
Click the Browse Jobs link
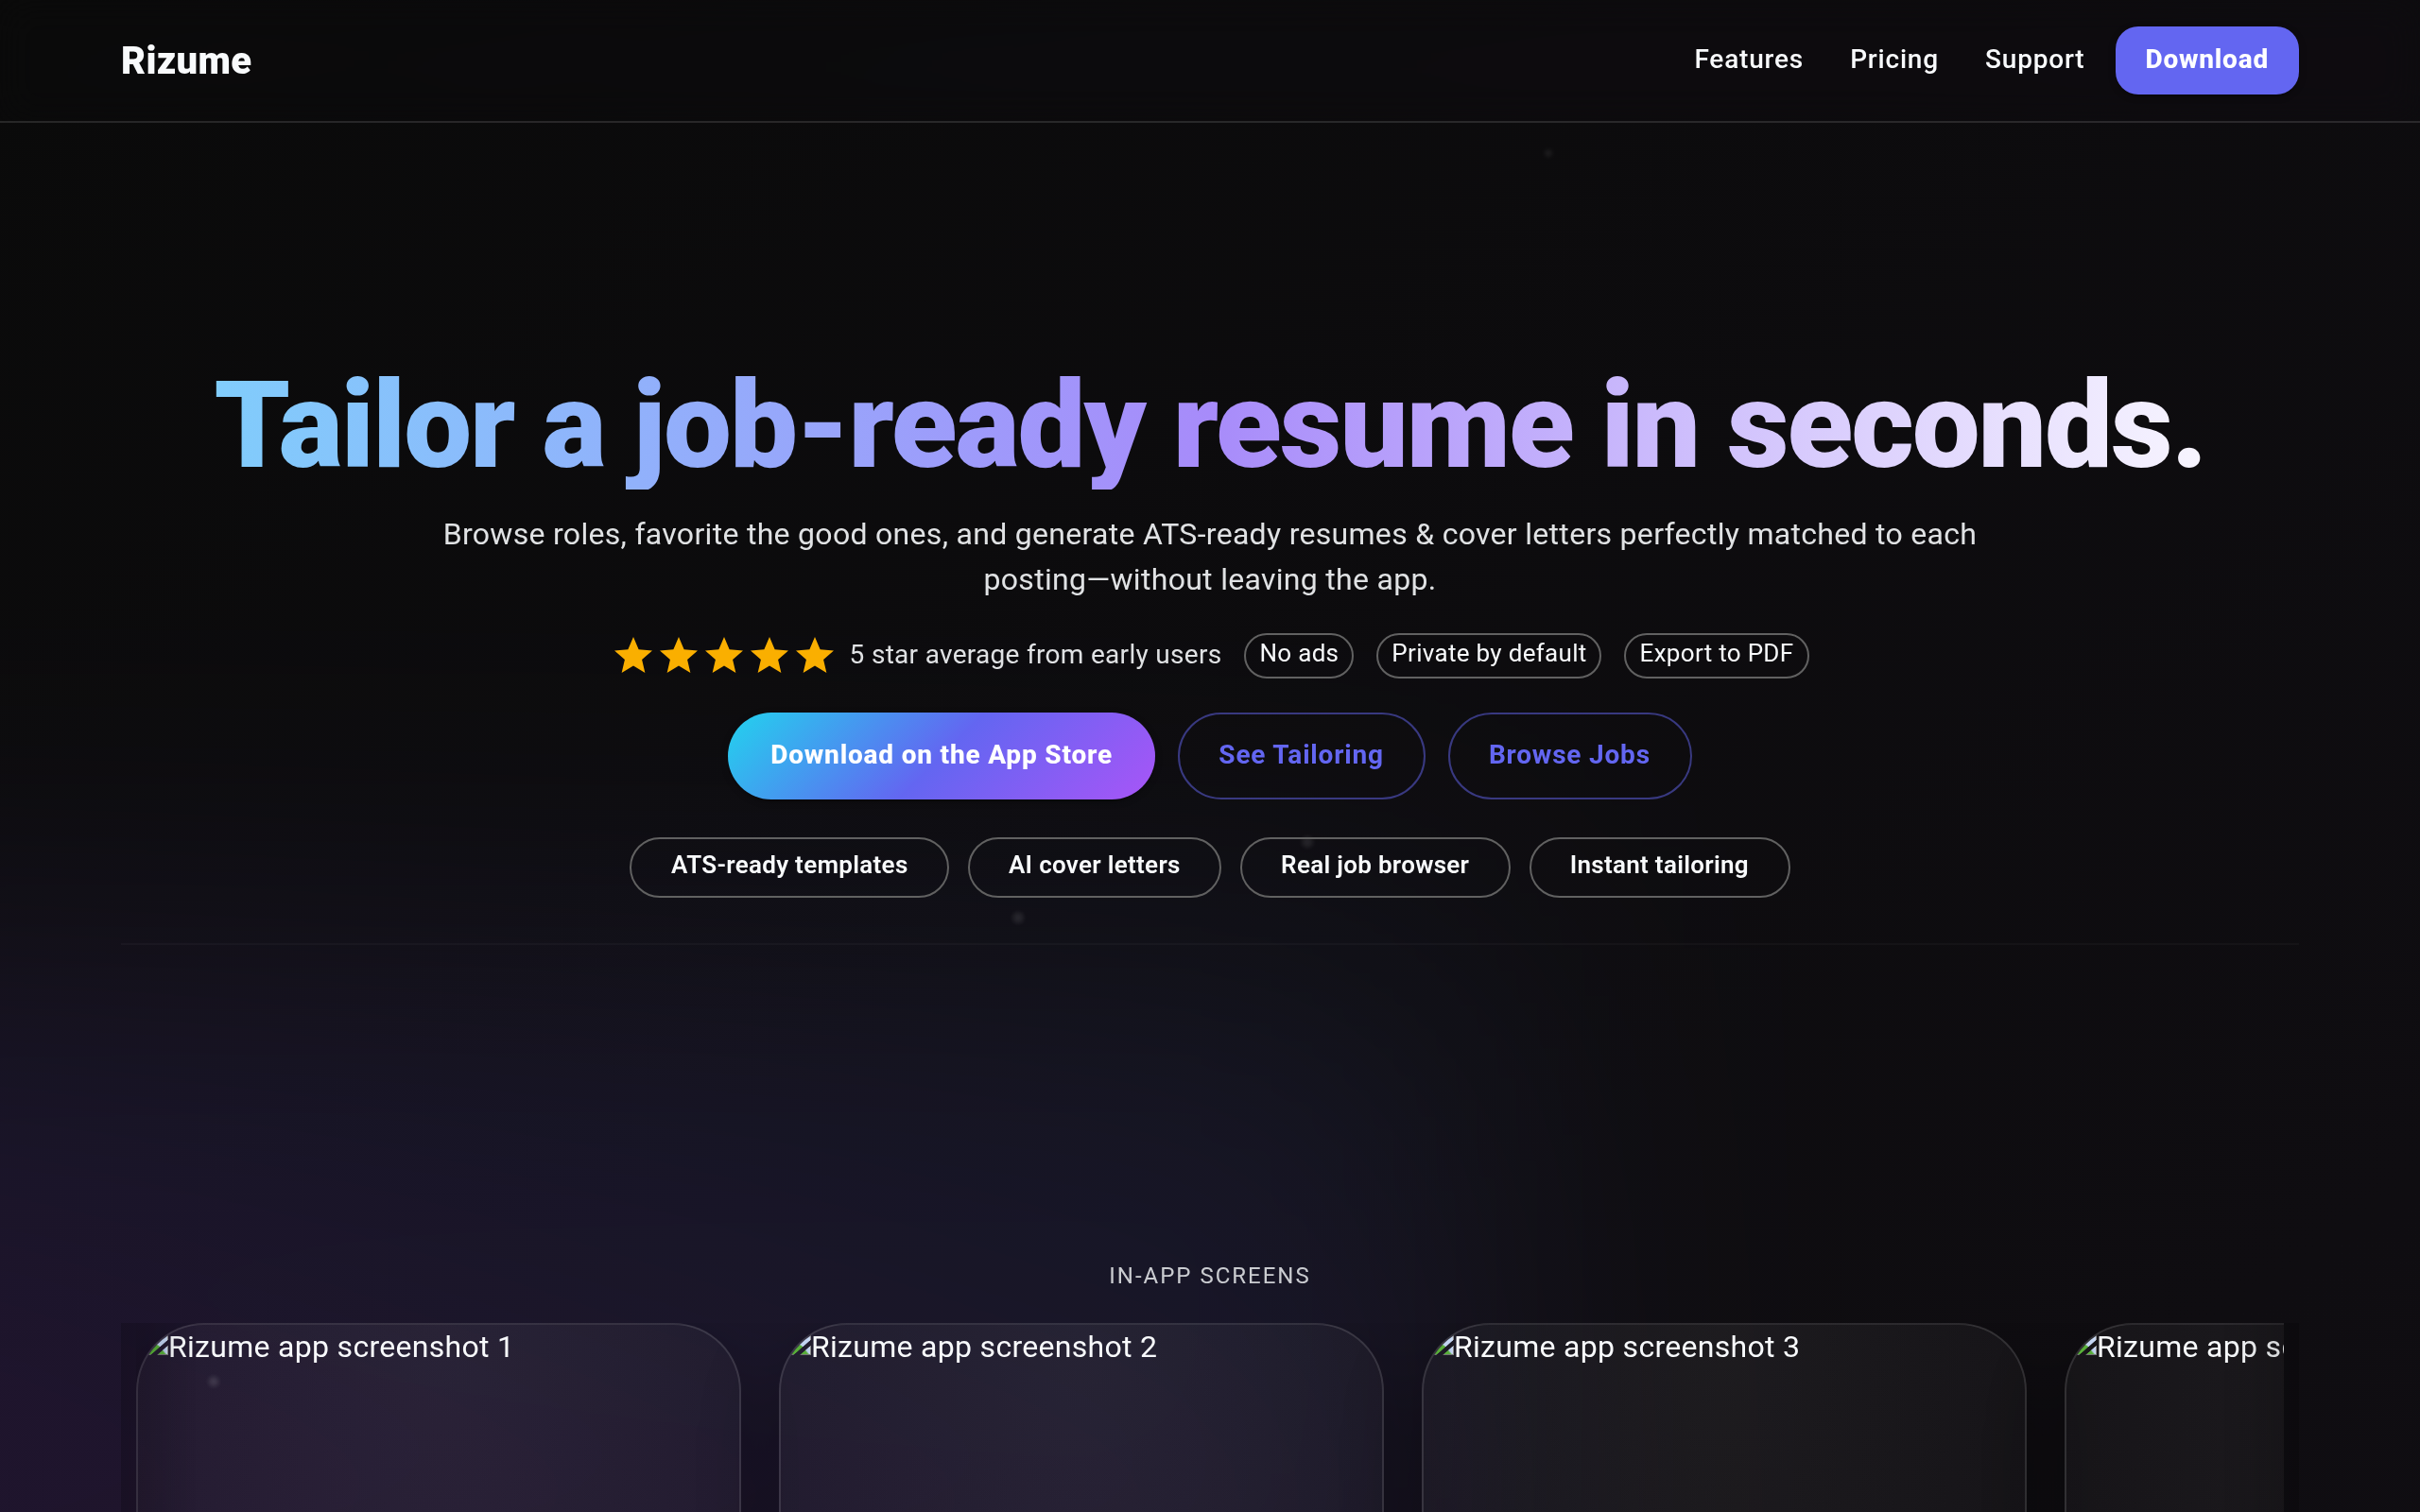pos(1568,755)
